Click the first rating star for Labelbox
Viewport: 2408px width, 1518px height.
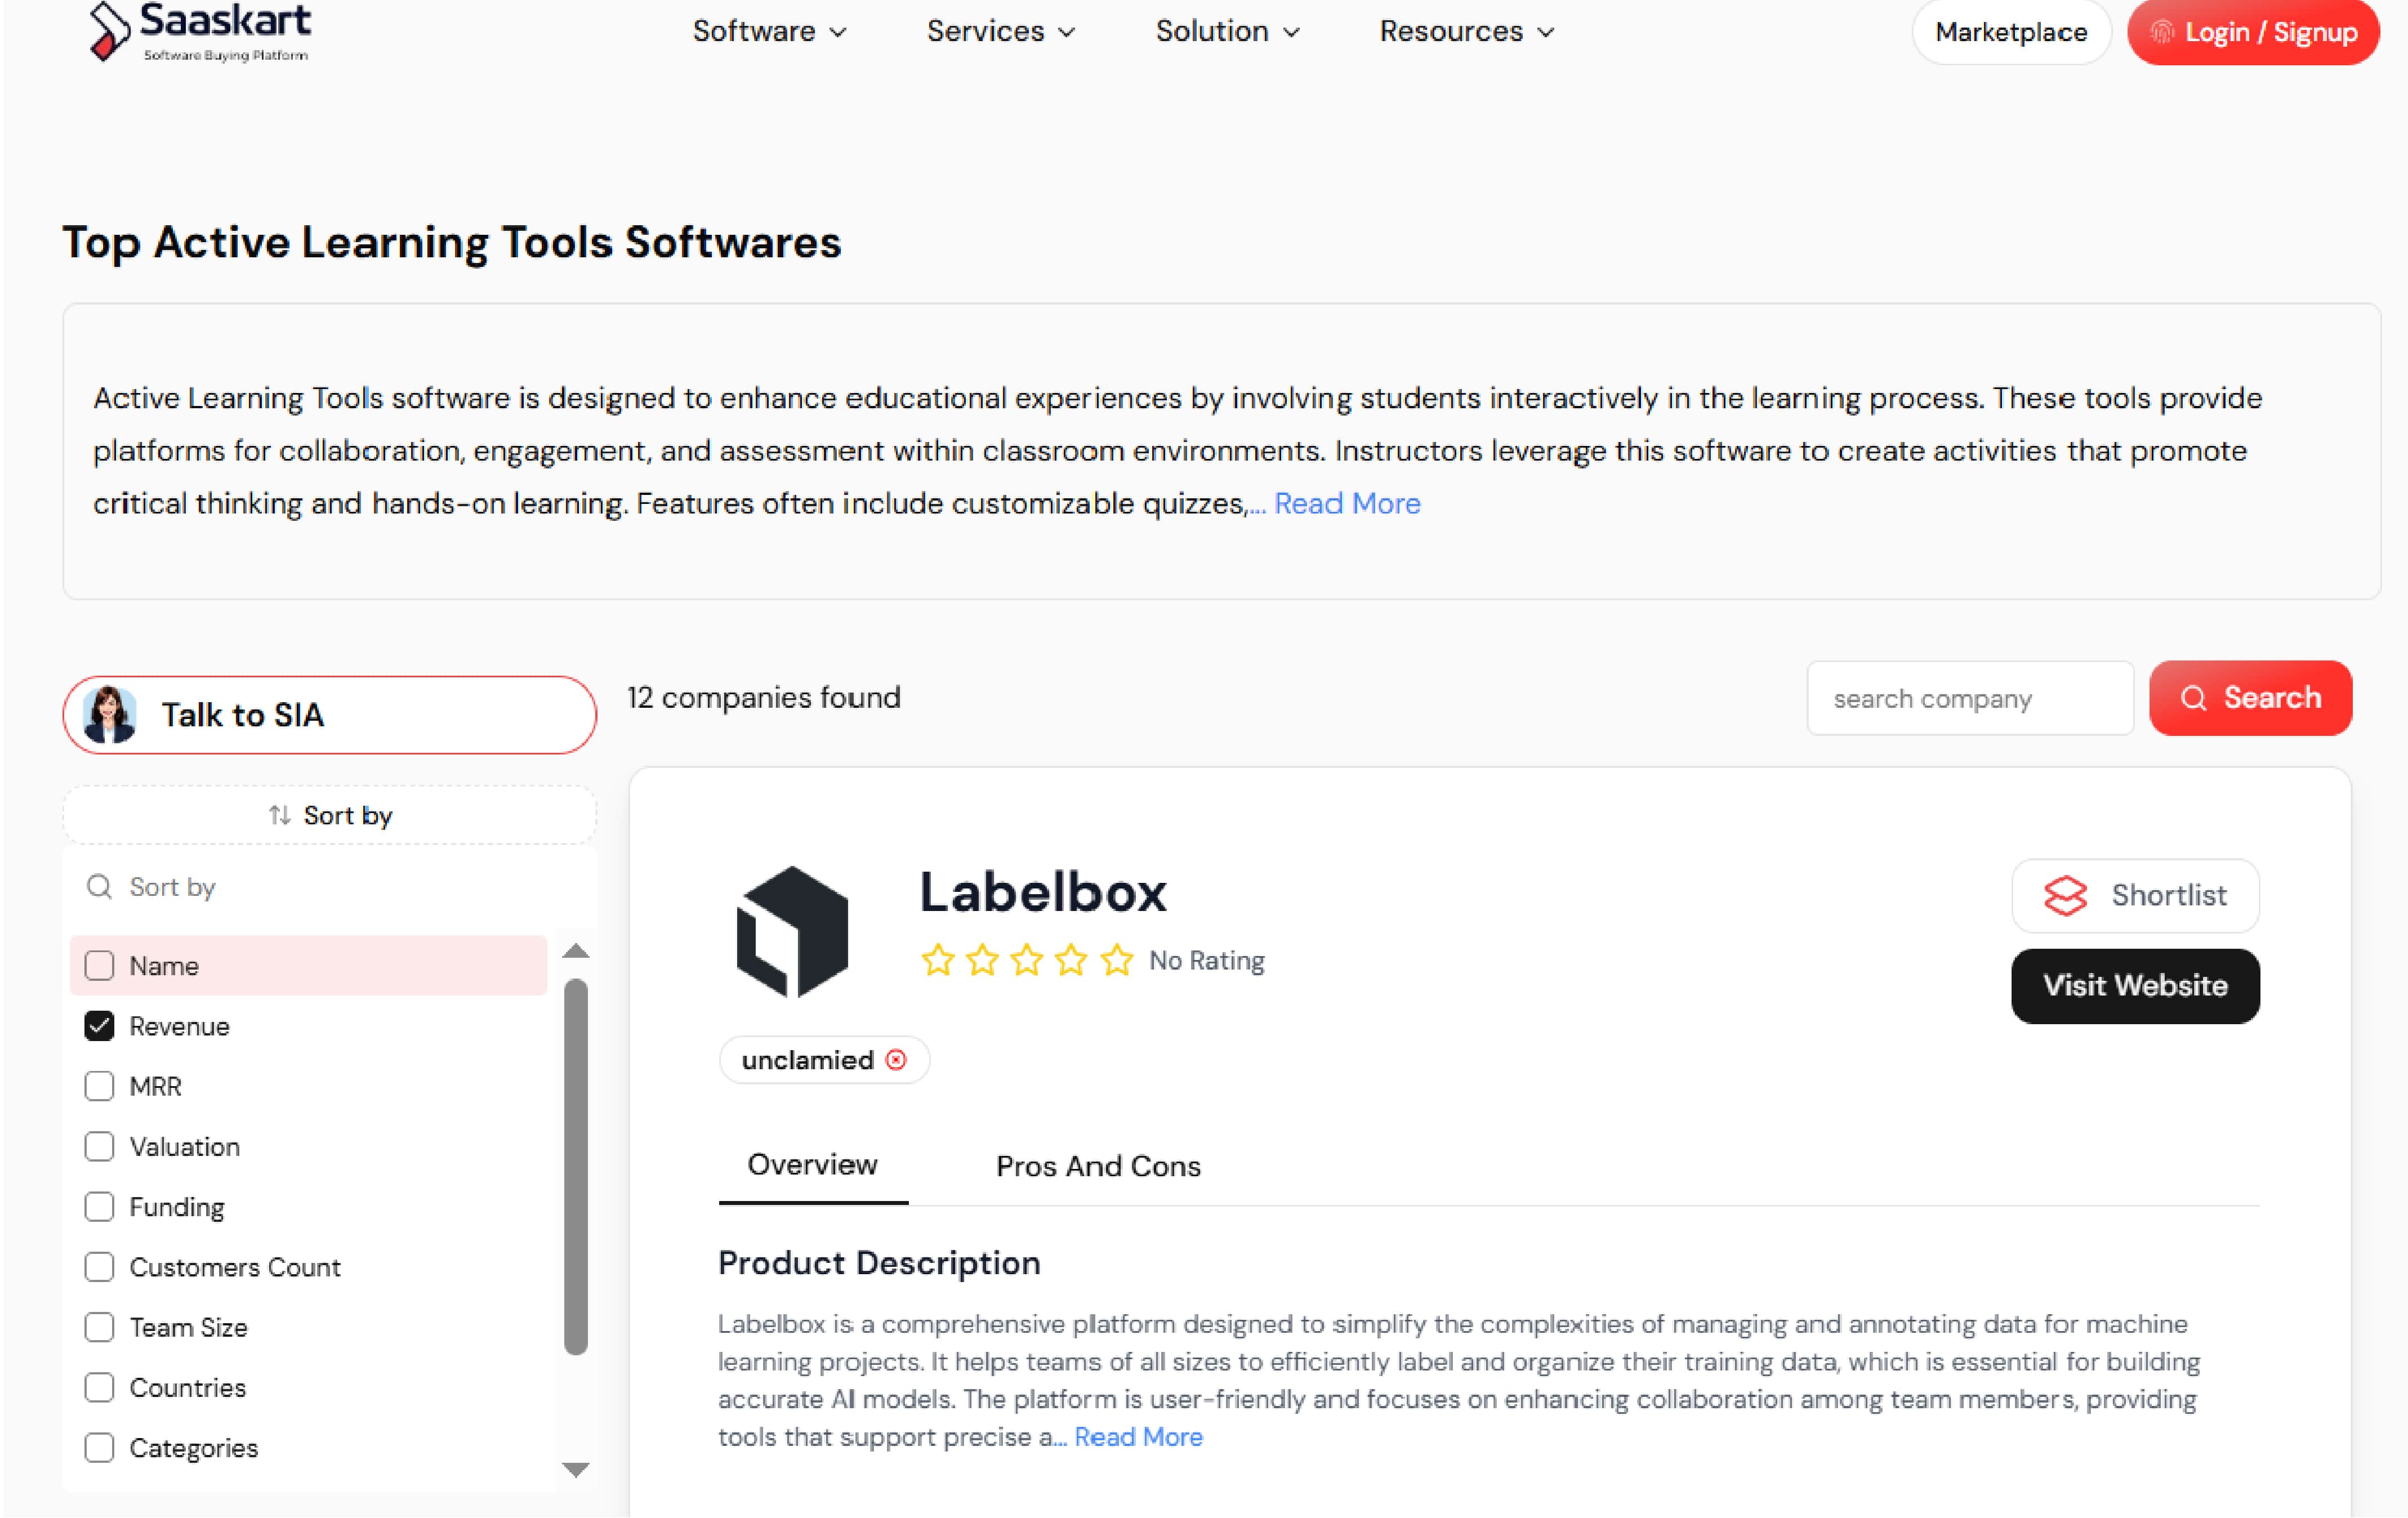938,960
